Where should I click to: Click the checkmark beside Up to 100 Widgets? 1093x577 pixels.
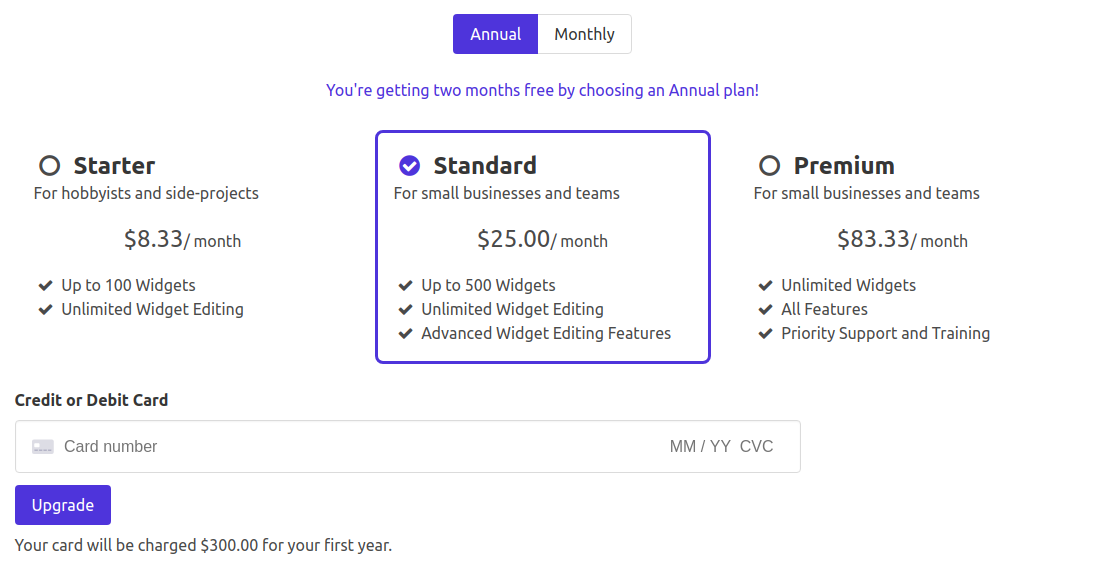pos(44,285)
